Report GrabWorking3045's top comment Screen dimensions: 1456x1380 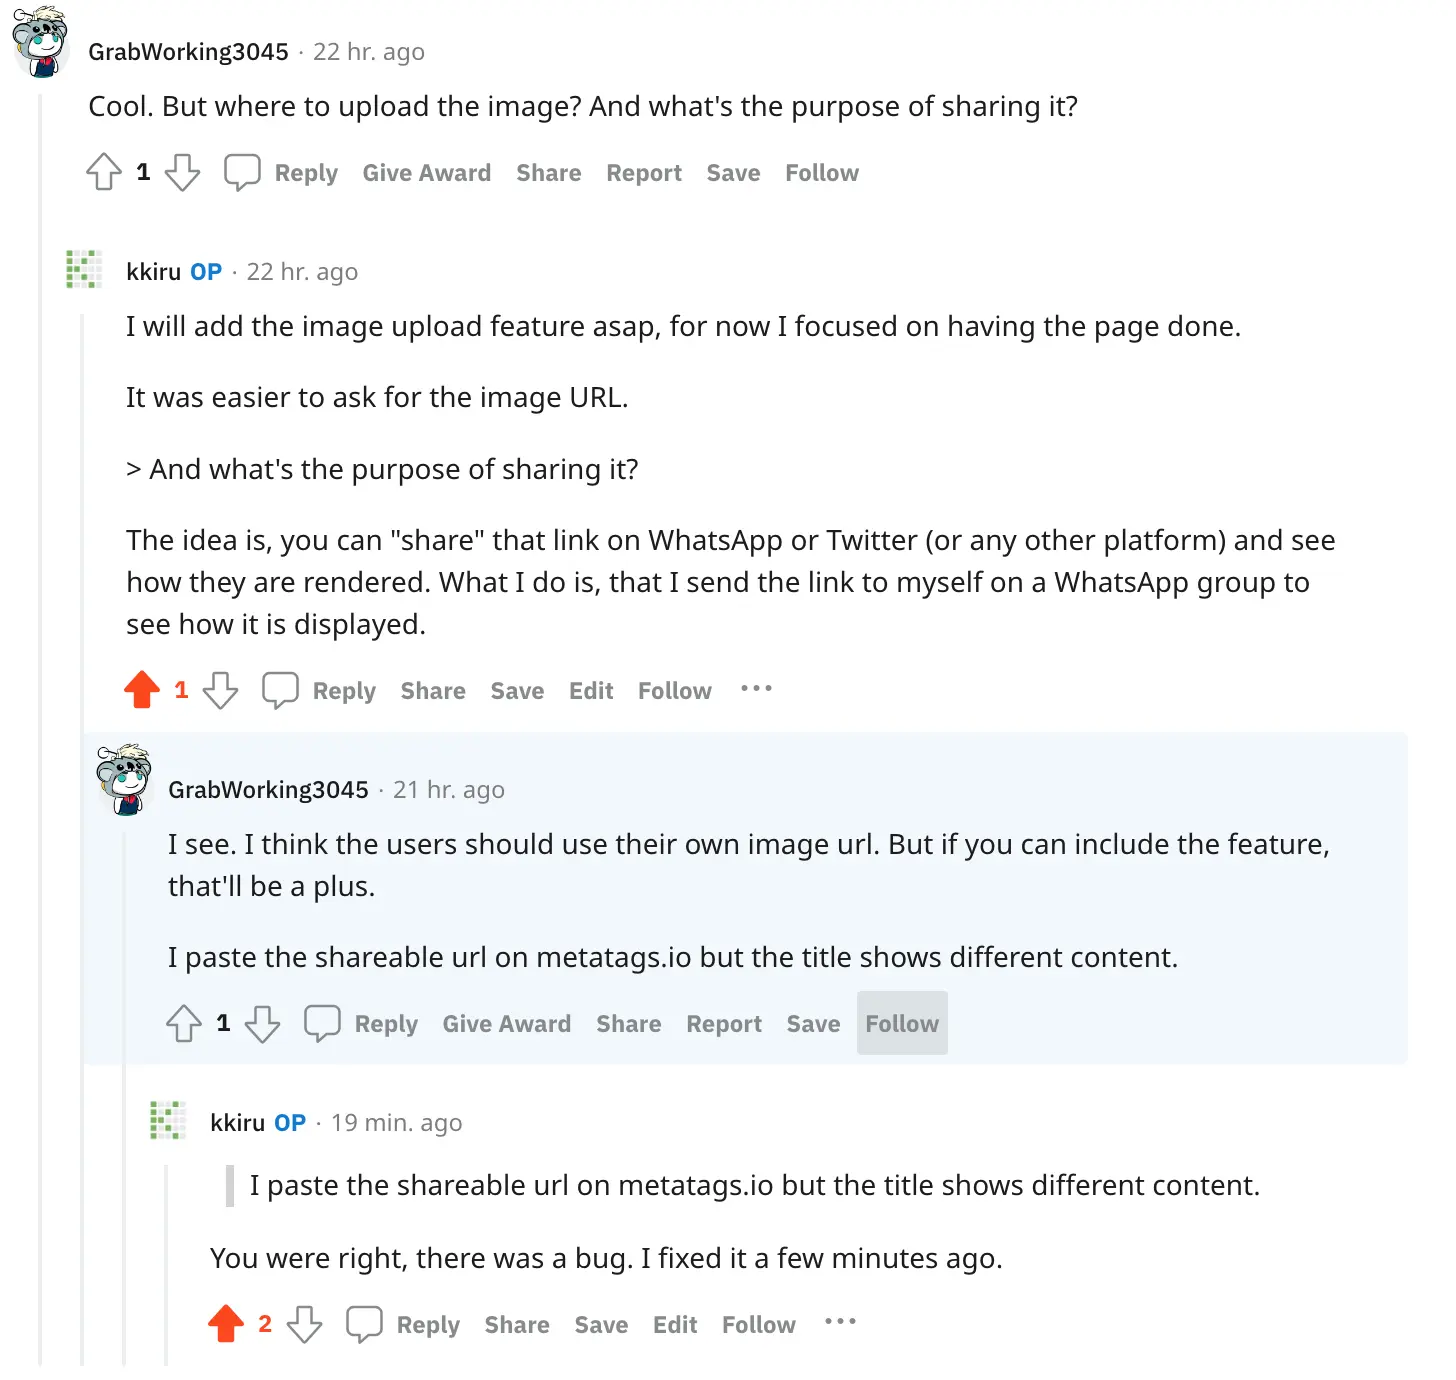point(643,172)
